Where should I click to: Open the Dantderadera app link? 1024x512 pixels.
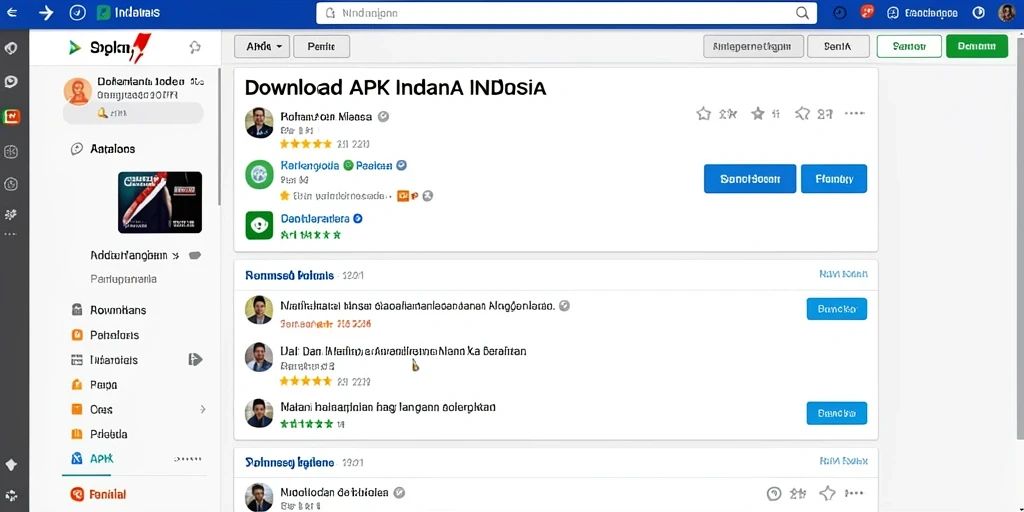(x=315, y=219)
